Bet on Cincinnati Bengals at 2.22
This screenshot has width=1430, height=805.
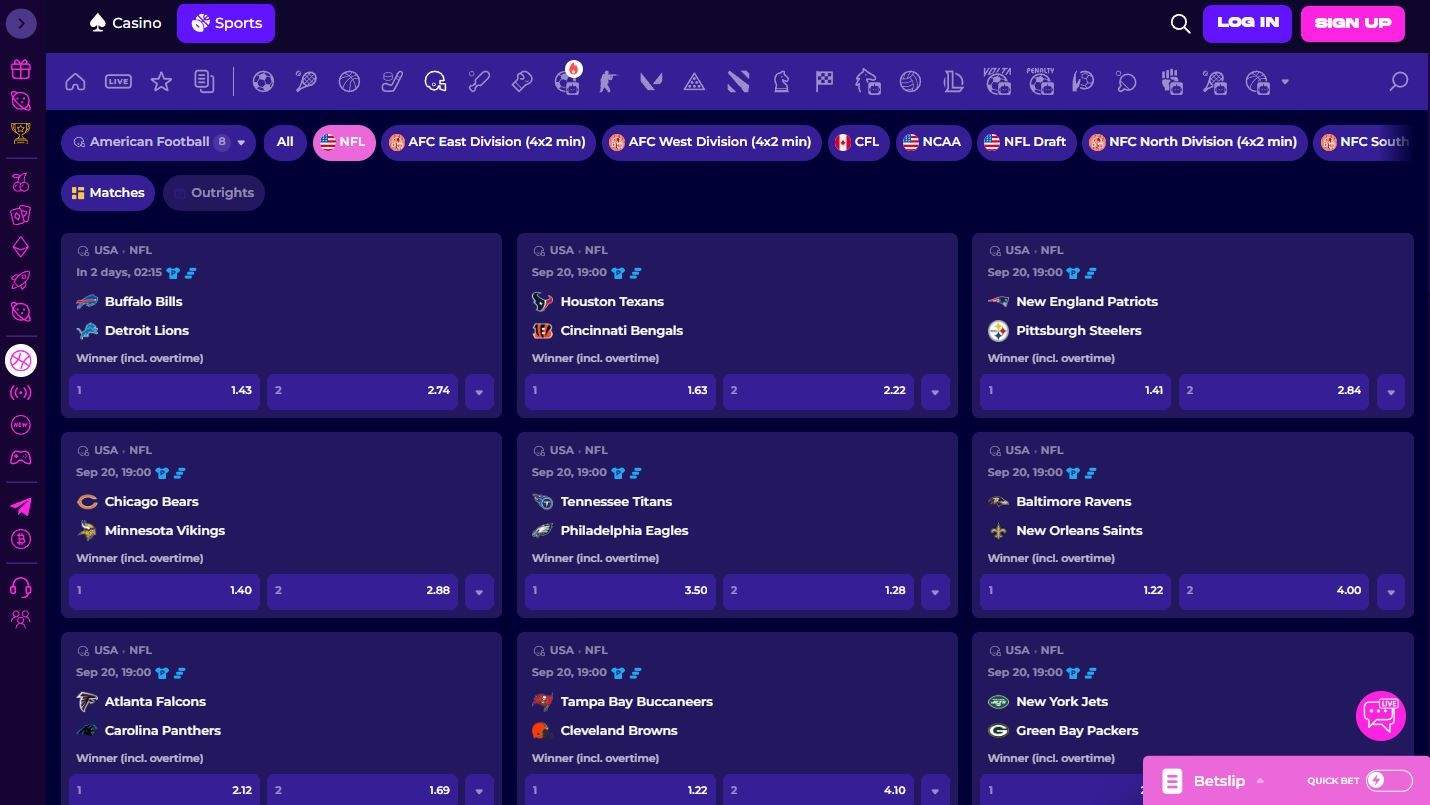pos(818,392)
